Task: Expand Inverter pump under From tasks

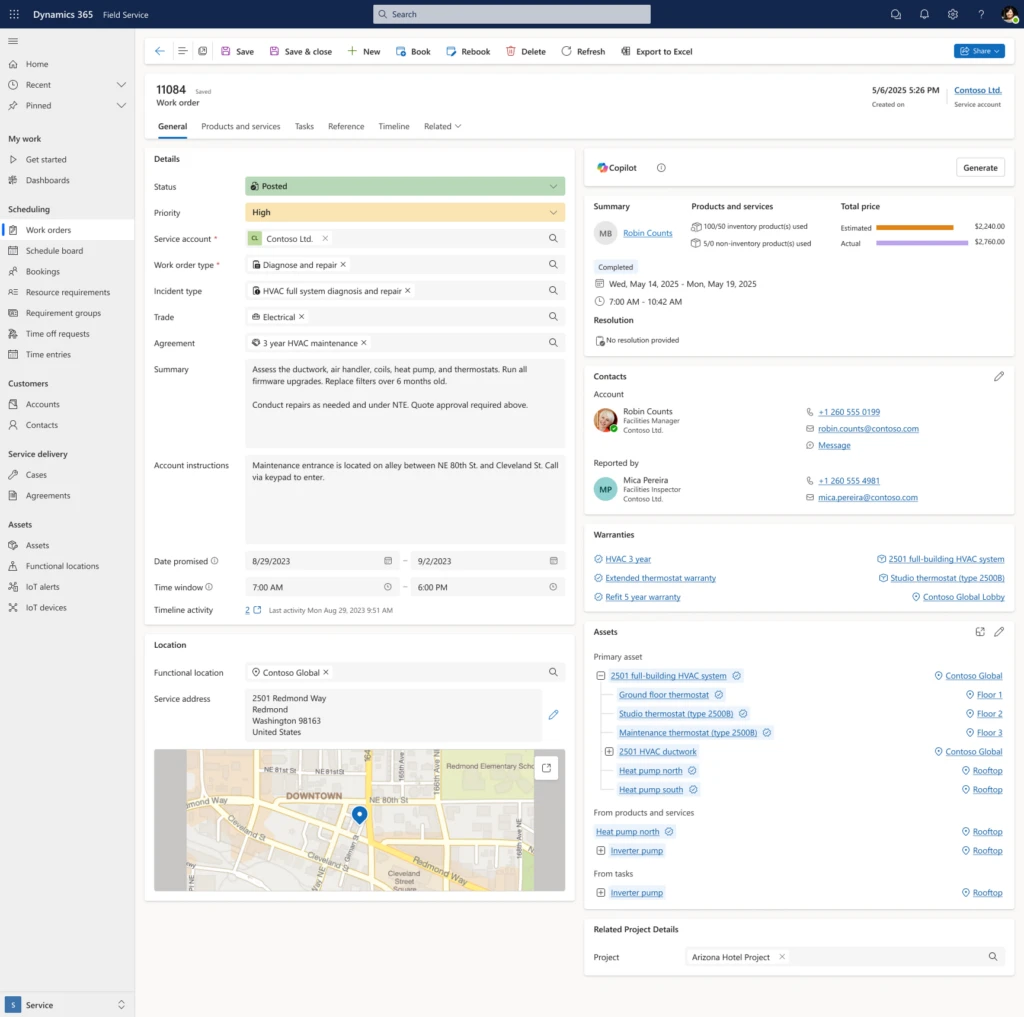Action: coord(600,892)
